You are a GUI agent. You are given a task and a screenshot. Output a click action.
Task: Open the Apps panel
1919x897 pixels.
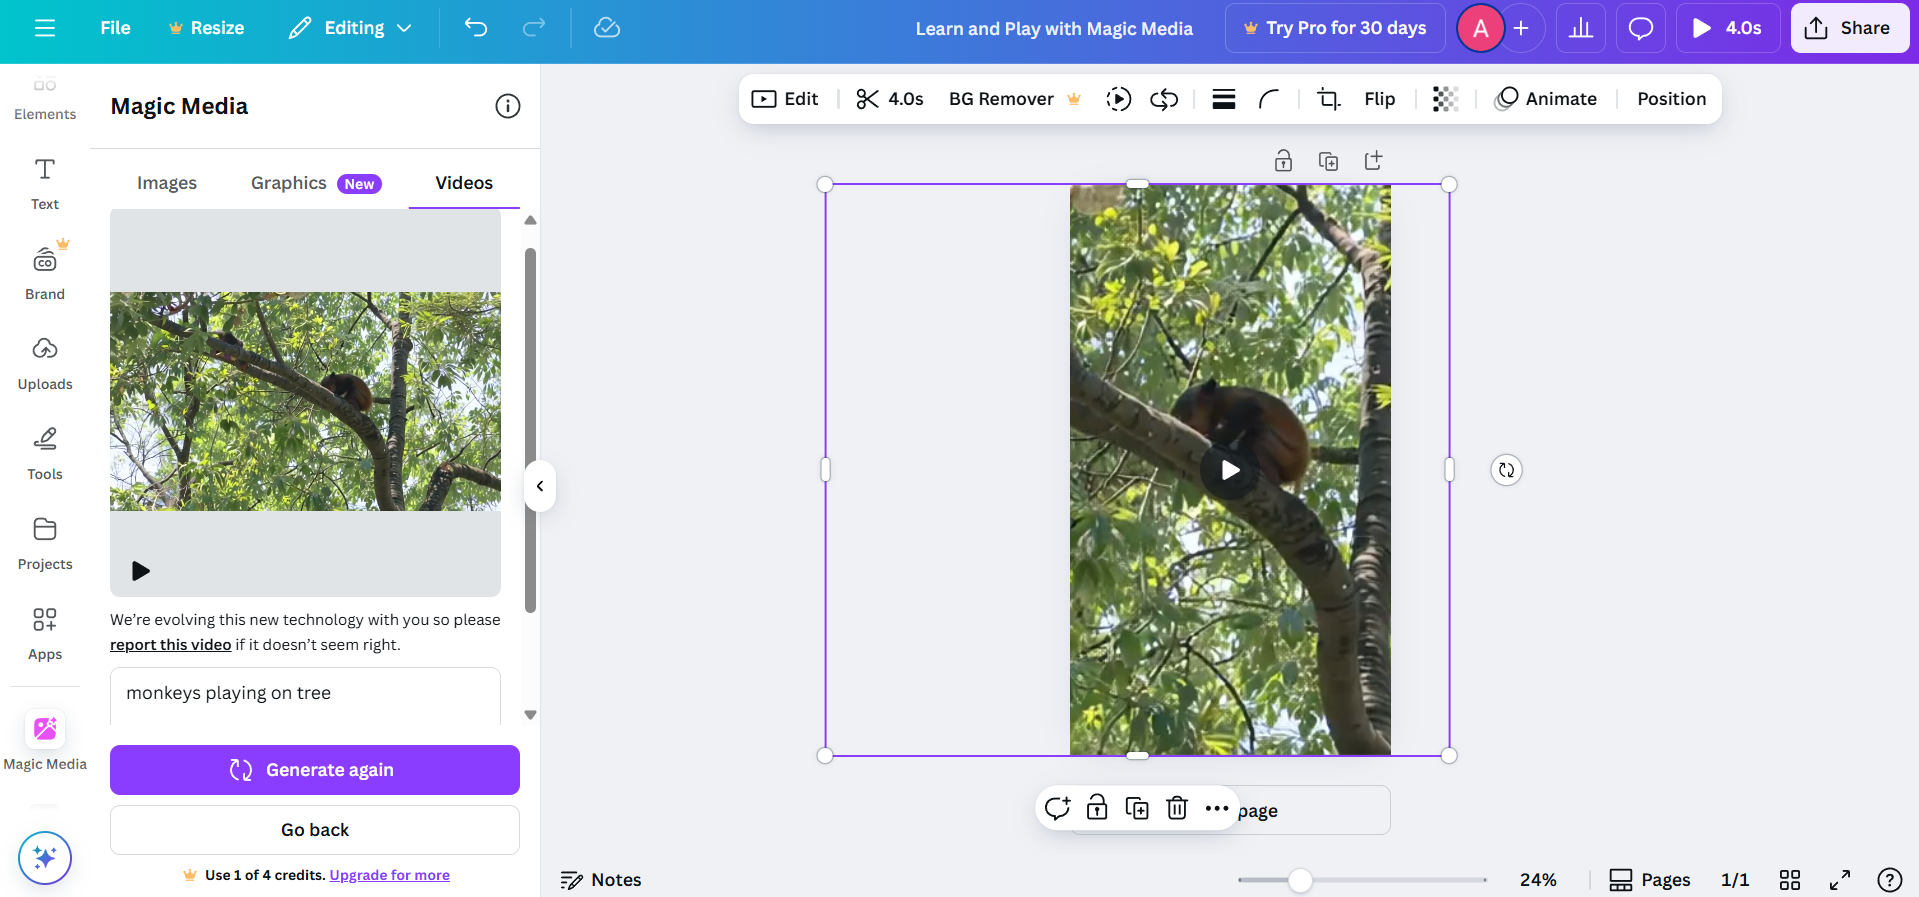tap(45, 633)
